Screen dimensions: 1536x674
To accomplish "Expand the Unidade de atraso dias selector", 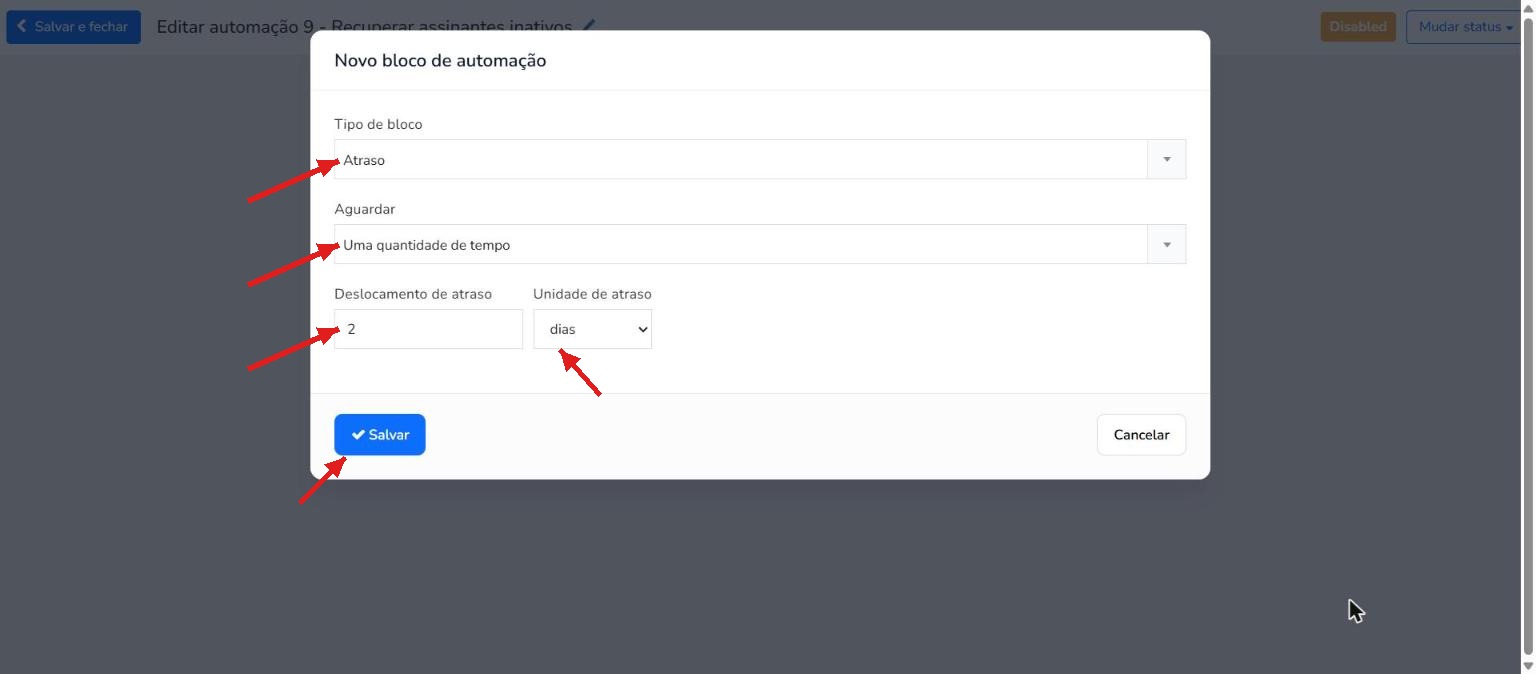I will [x=592, y=329].
